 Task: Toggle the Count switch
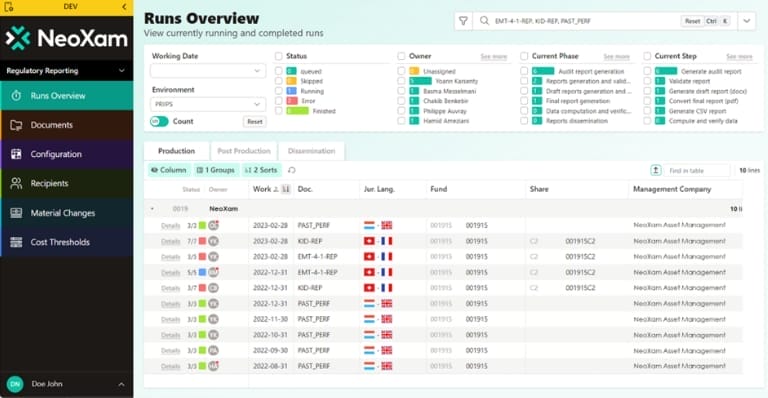[159, 121]
